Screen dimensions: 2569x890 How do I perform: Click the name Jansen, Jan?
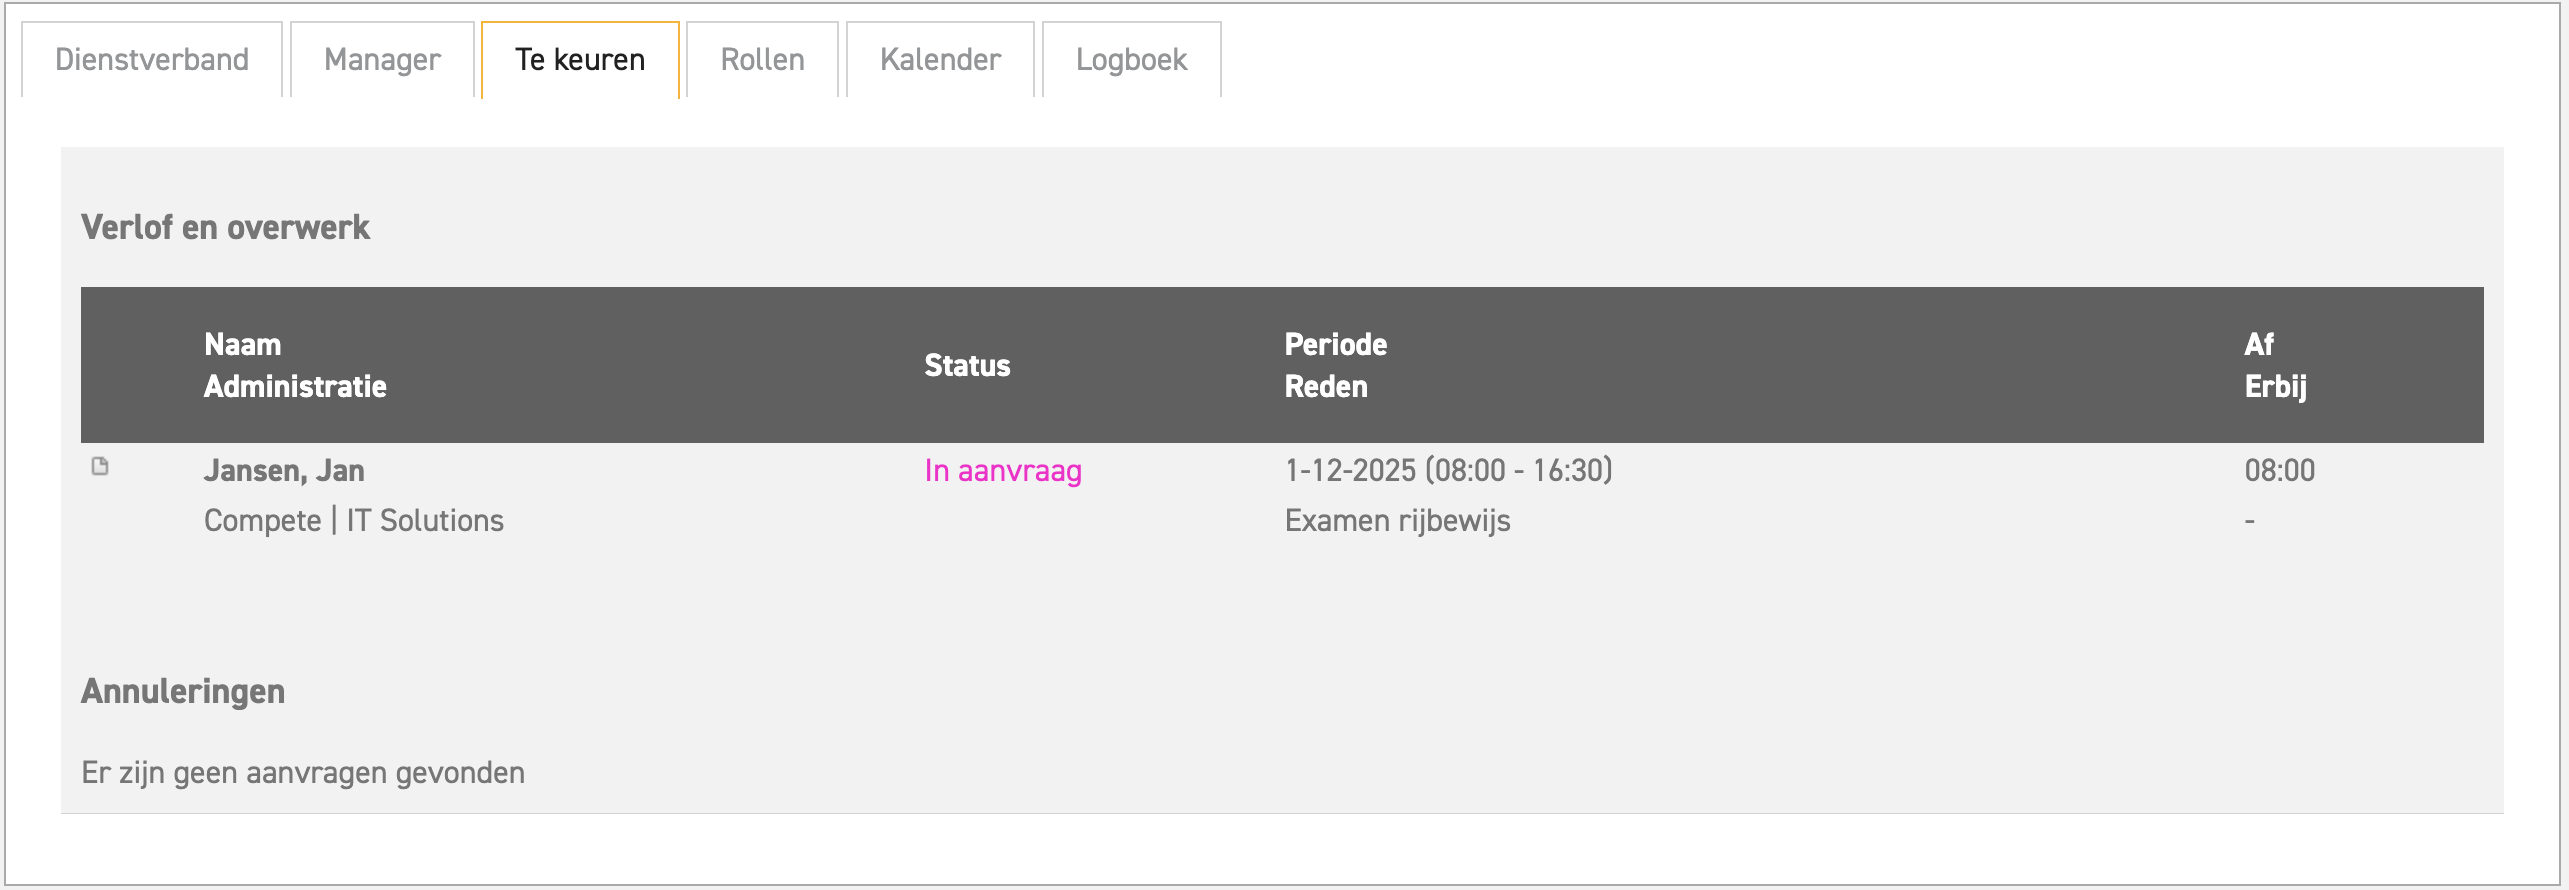(284, 471)
